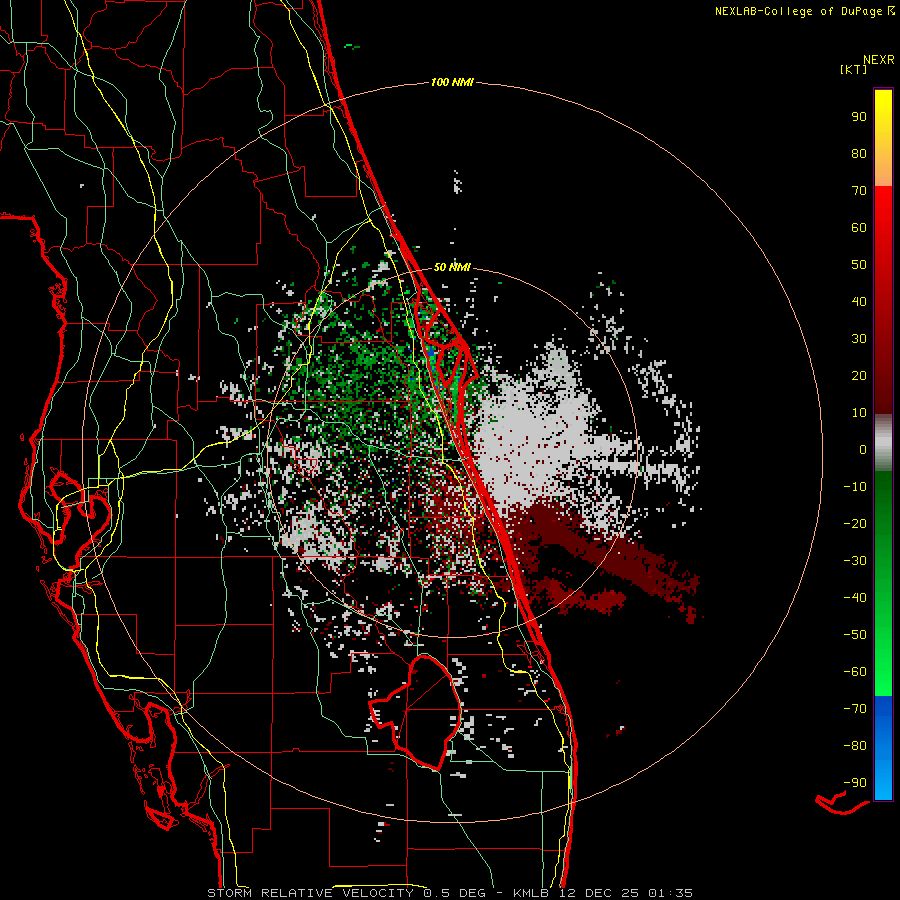900x900 pixels.
Task: Click the 30 value on velocity scale
Action: coord(859,339)
